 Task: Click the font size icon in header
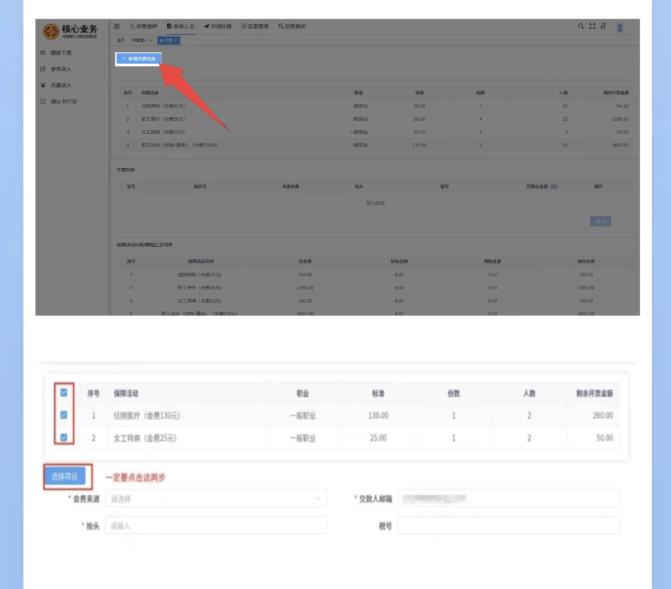(x=602, y=26)
